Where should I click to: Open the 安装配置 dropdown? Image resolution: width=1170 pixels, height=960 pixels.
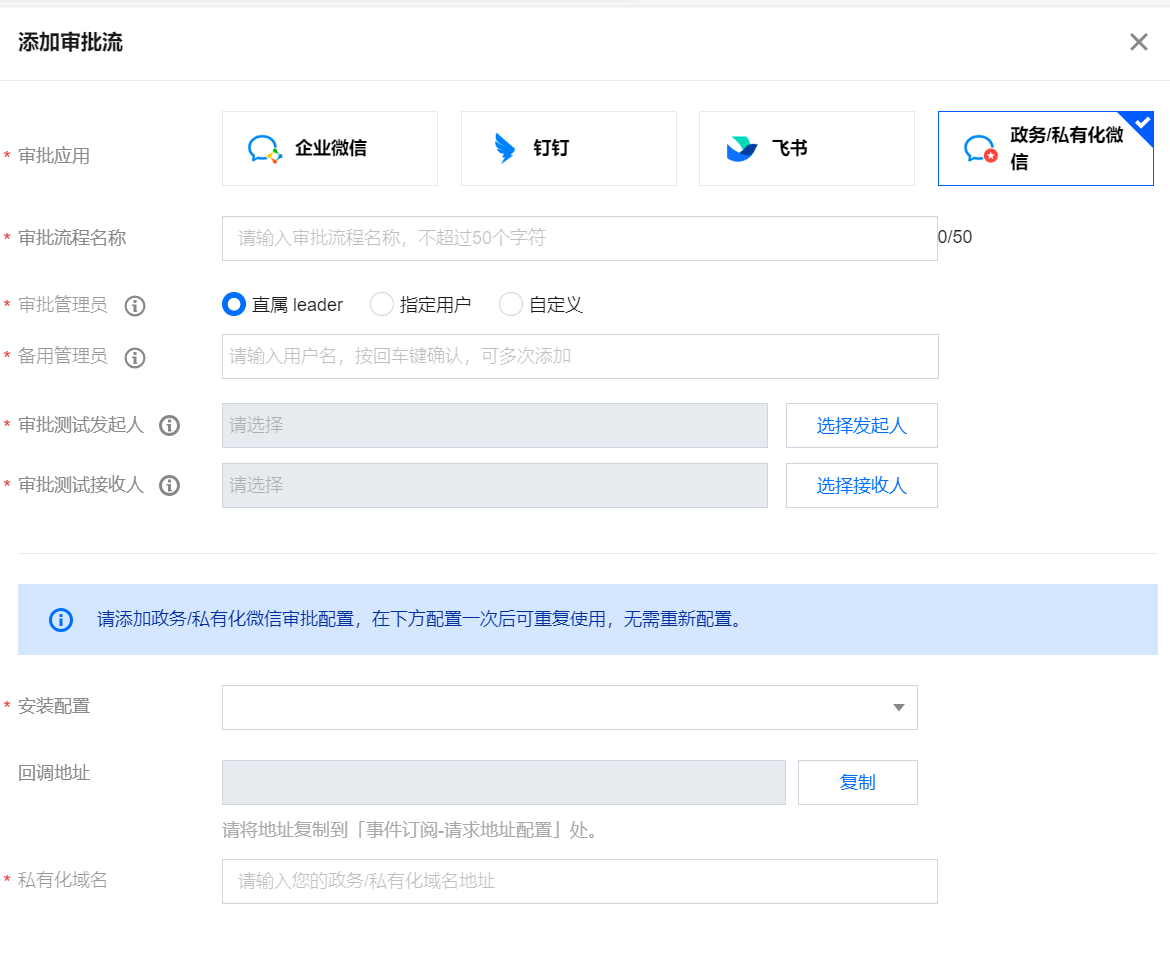[x=570, y=708]
